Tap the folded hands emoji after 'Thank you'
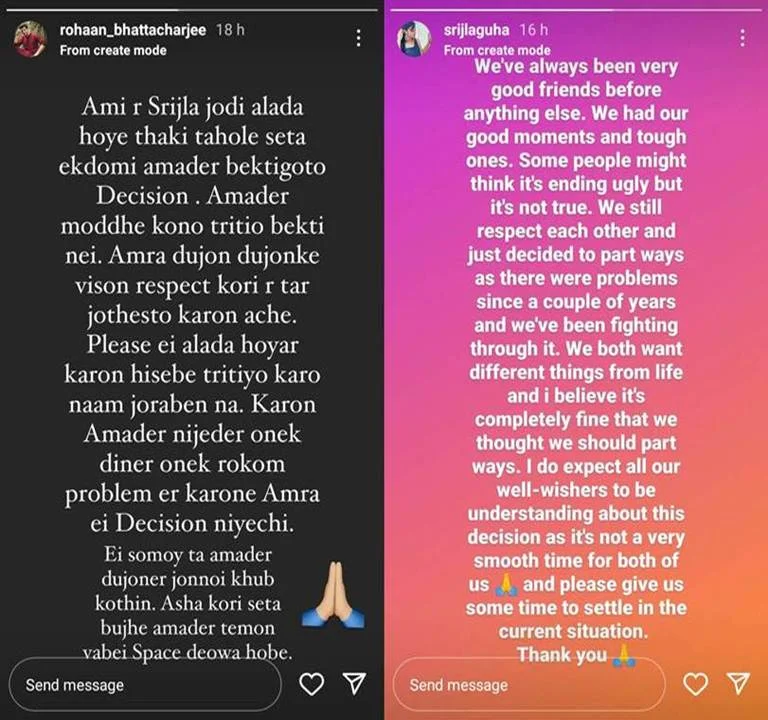Screen dimensions: 768x720 click(x=624, y=655)
